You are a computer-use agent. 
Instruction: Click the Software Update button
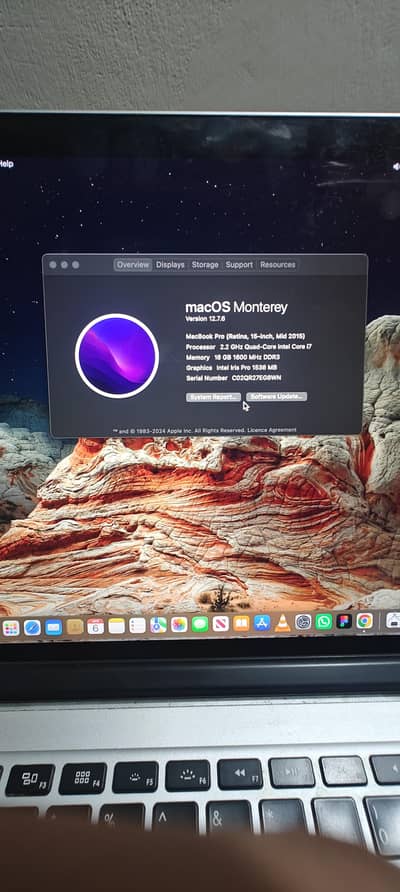[x=277, y=397]
